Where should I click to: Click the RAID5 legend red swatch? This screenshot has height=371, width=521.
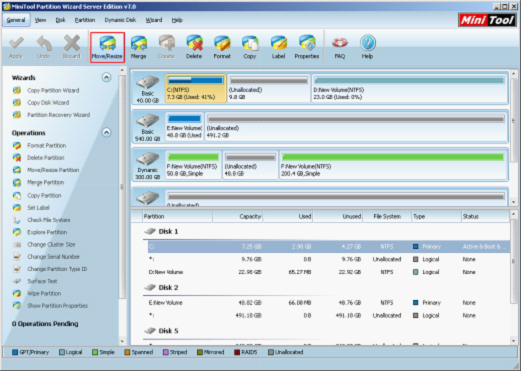point(237,352)
